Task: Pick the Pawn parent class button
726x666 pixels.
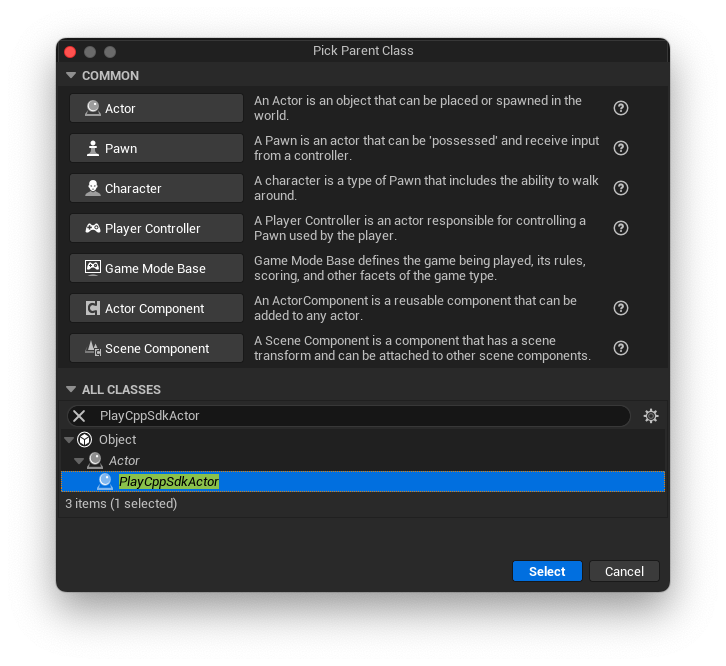Action: point(156,148)
